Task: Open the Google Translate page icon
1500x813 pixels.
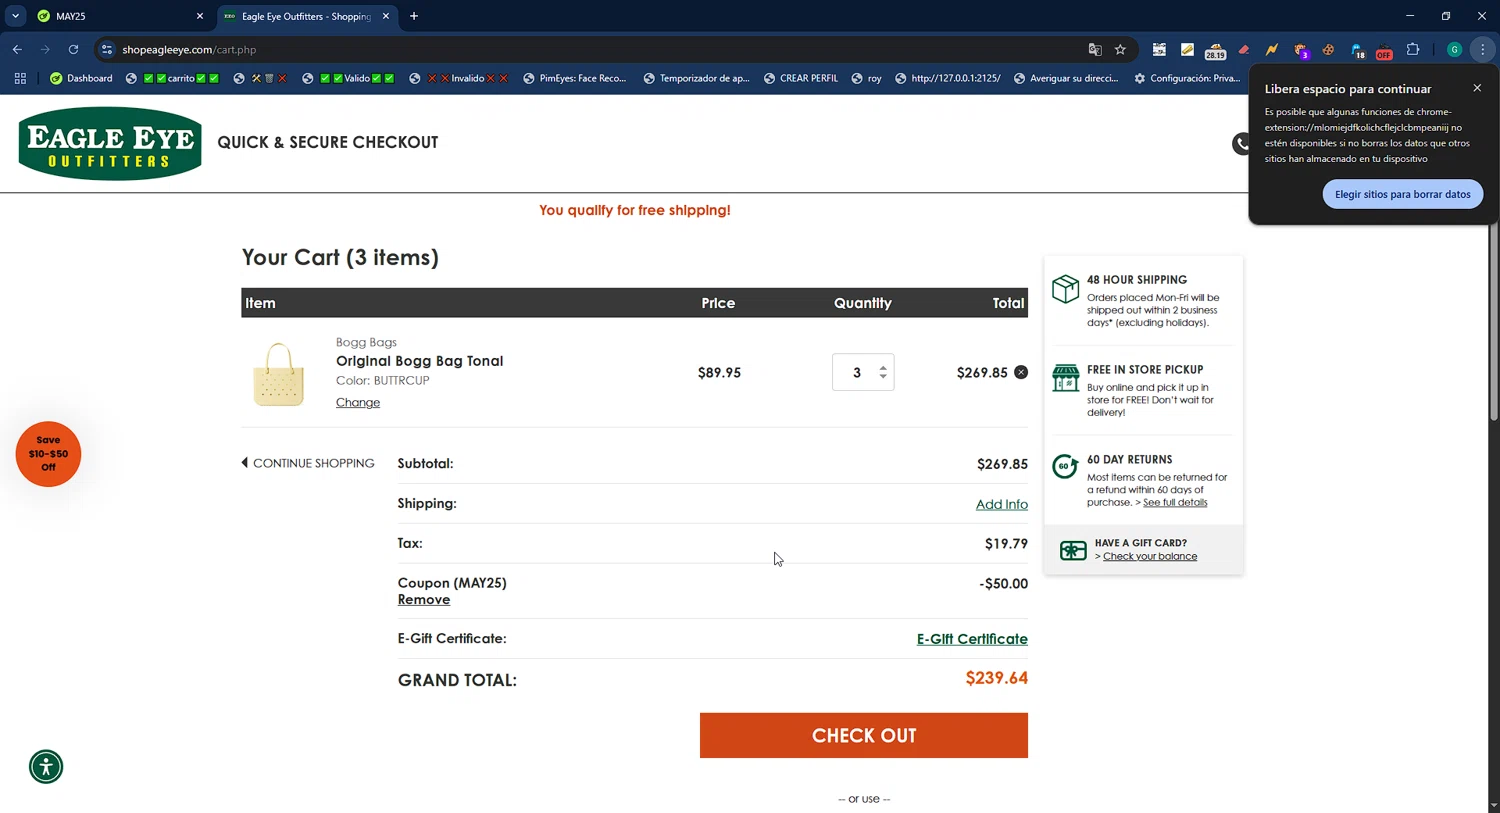Action: click(x=1095, y=49)
